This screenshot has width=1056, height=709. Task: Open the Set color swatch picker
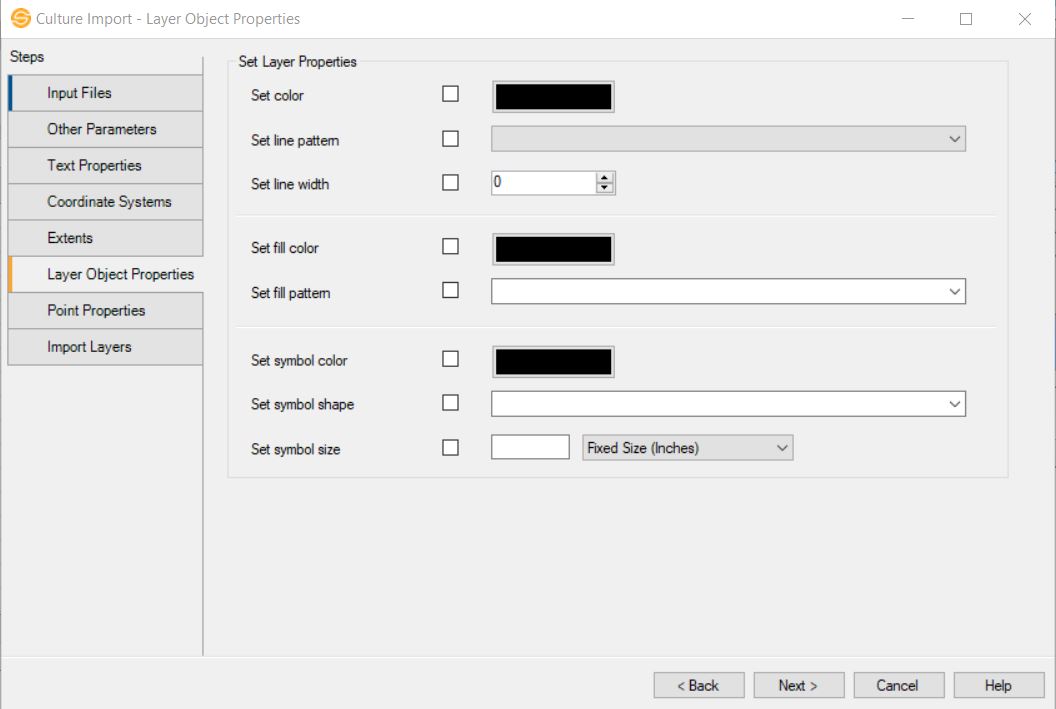point(552,96)
